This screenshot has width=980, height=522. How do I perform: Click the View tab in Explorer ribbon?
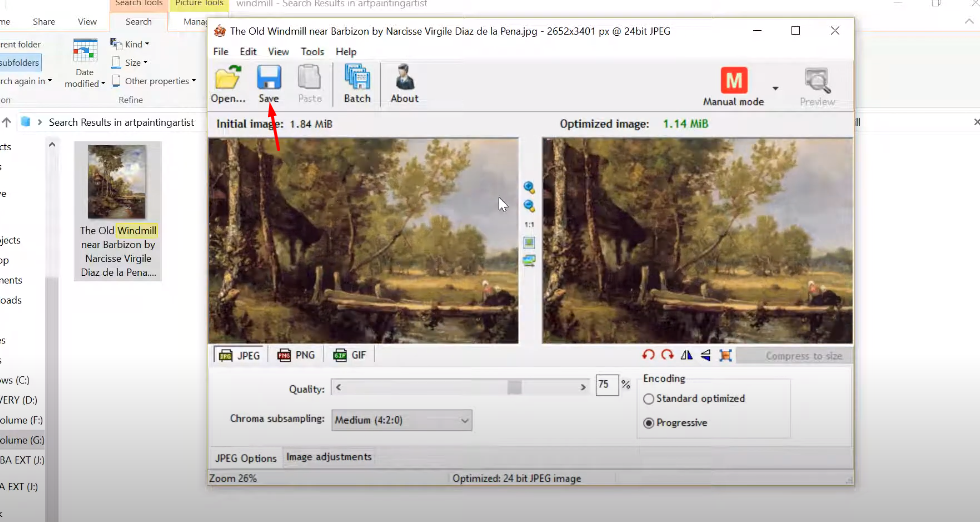(87, 21)
